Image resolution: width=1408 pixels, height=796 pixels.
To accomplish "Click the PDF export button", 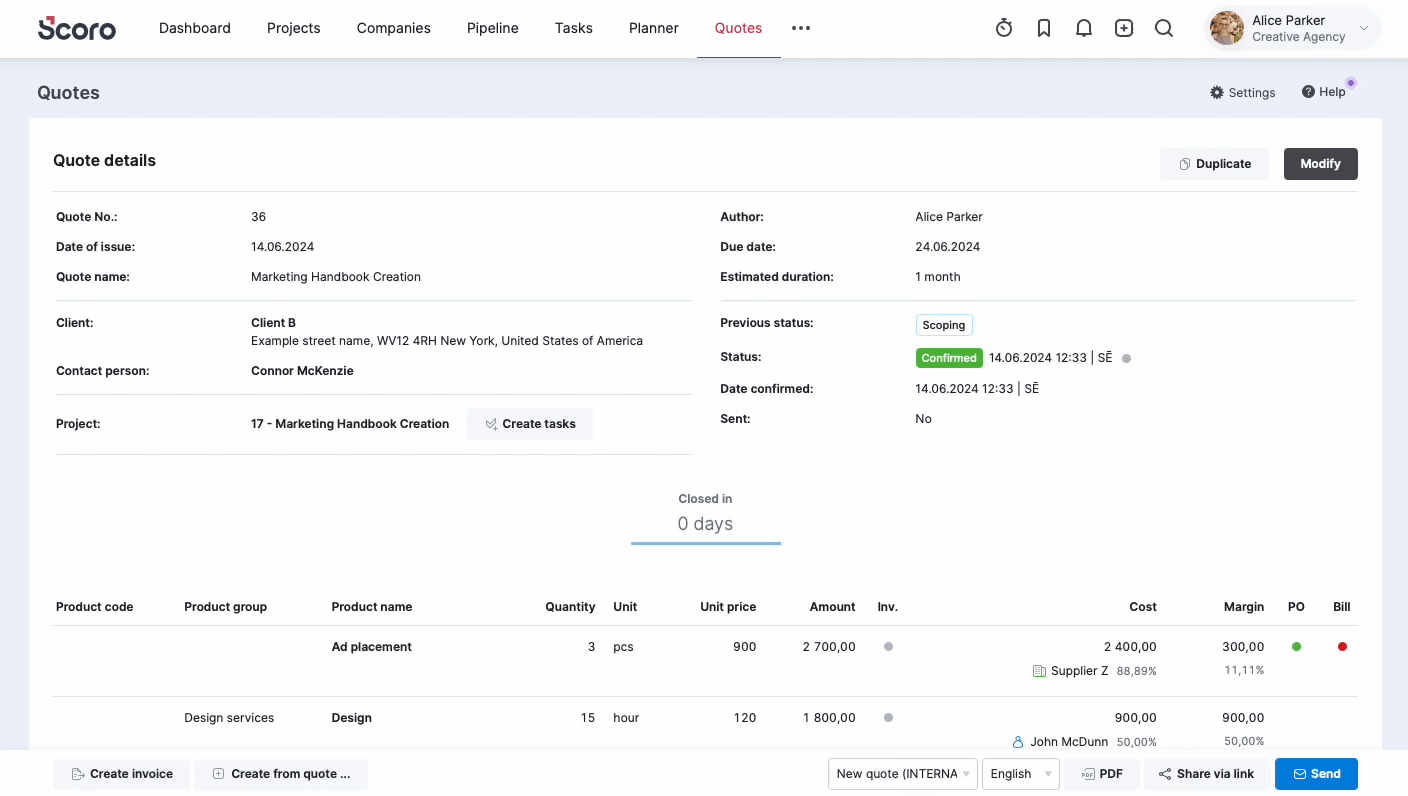I will tap(1102, 774).
